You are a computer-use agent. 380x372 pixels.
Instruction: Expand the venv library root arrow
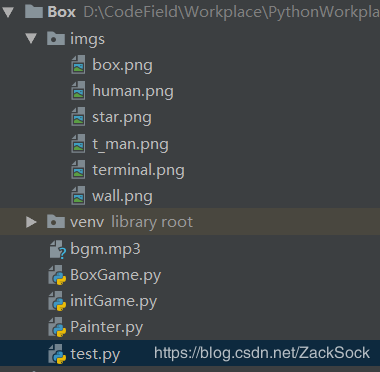click(x=31, y=222)
